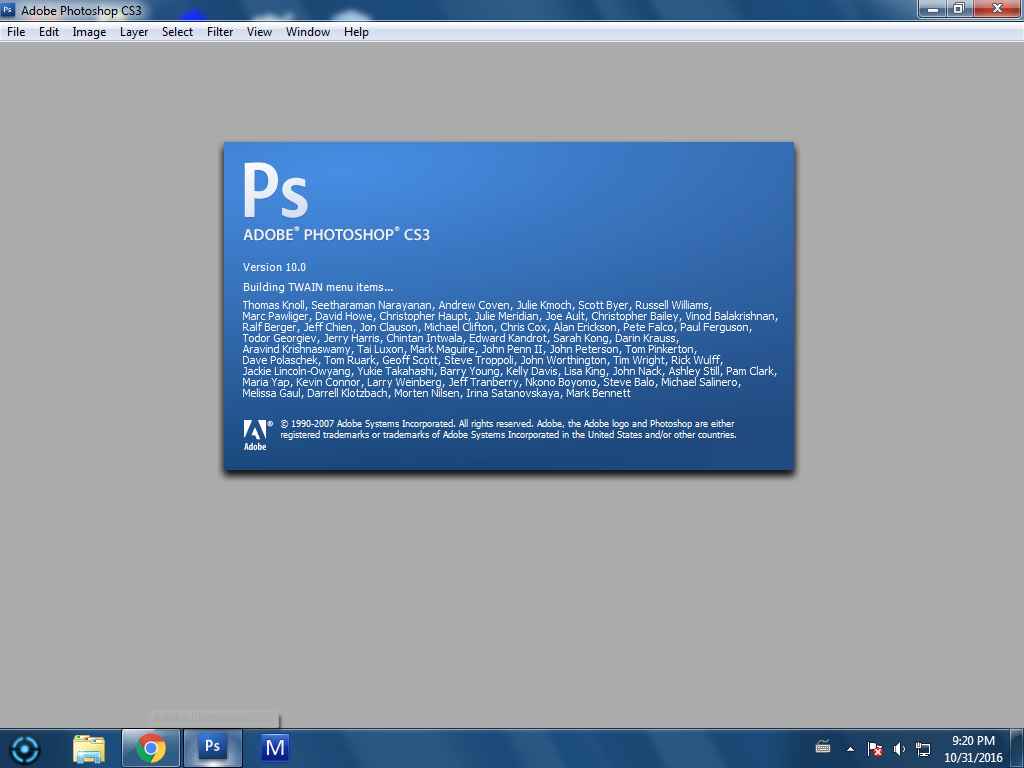
Task: Click the large Ps logo on splash screen
Action: pos(275,190)
